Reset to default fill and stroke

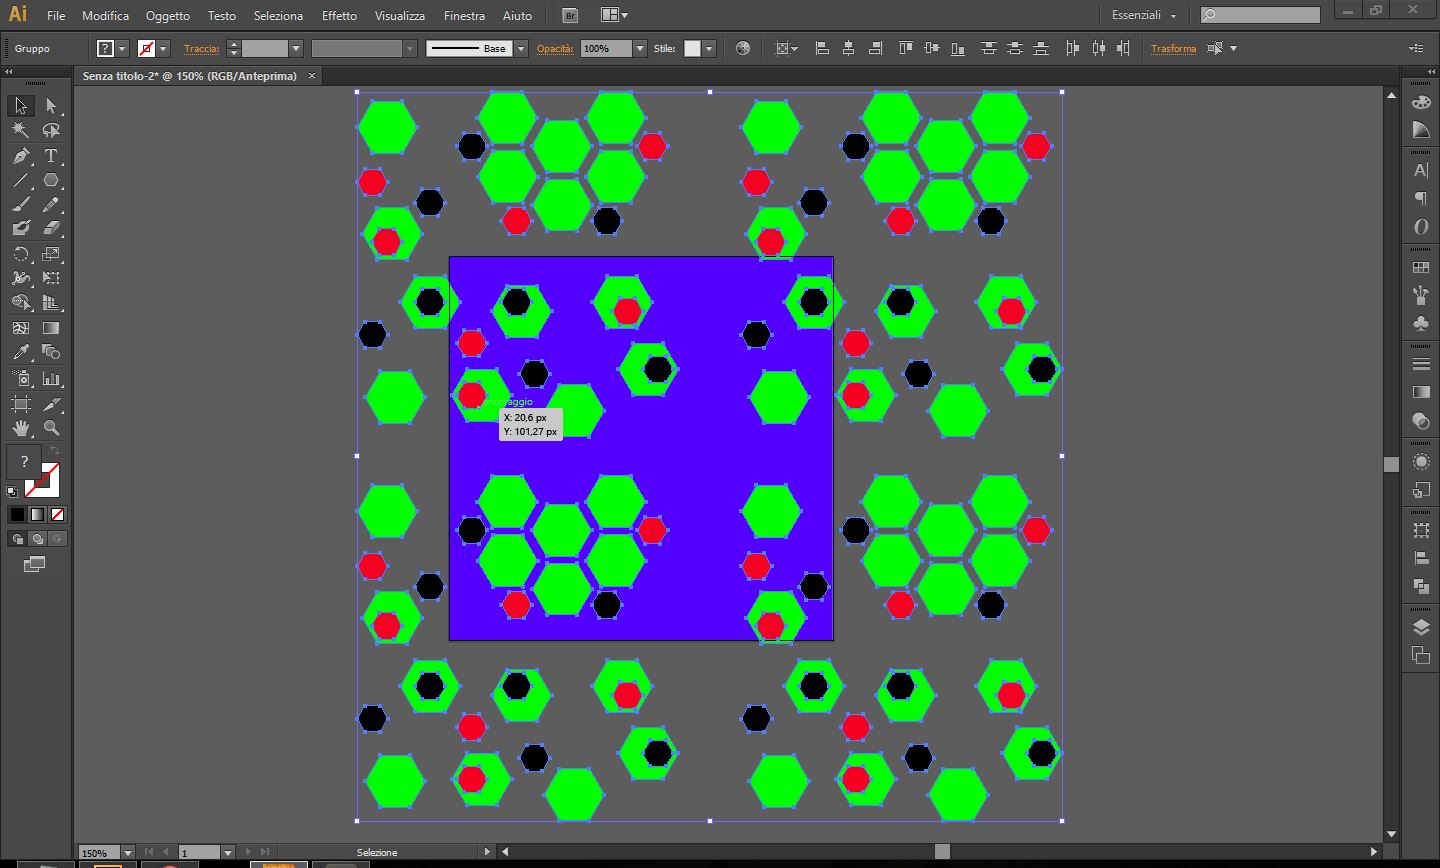[12, 492]
